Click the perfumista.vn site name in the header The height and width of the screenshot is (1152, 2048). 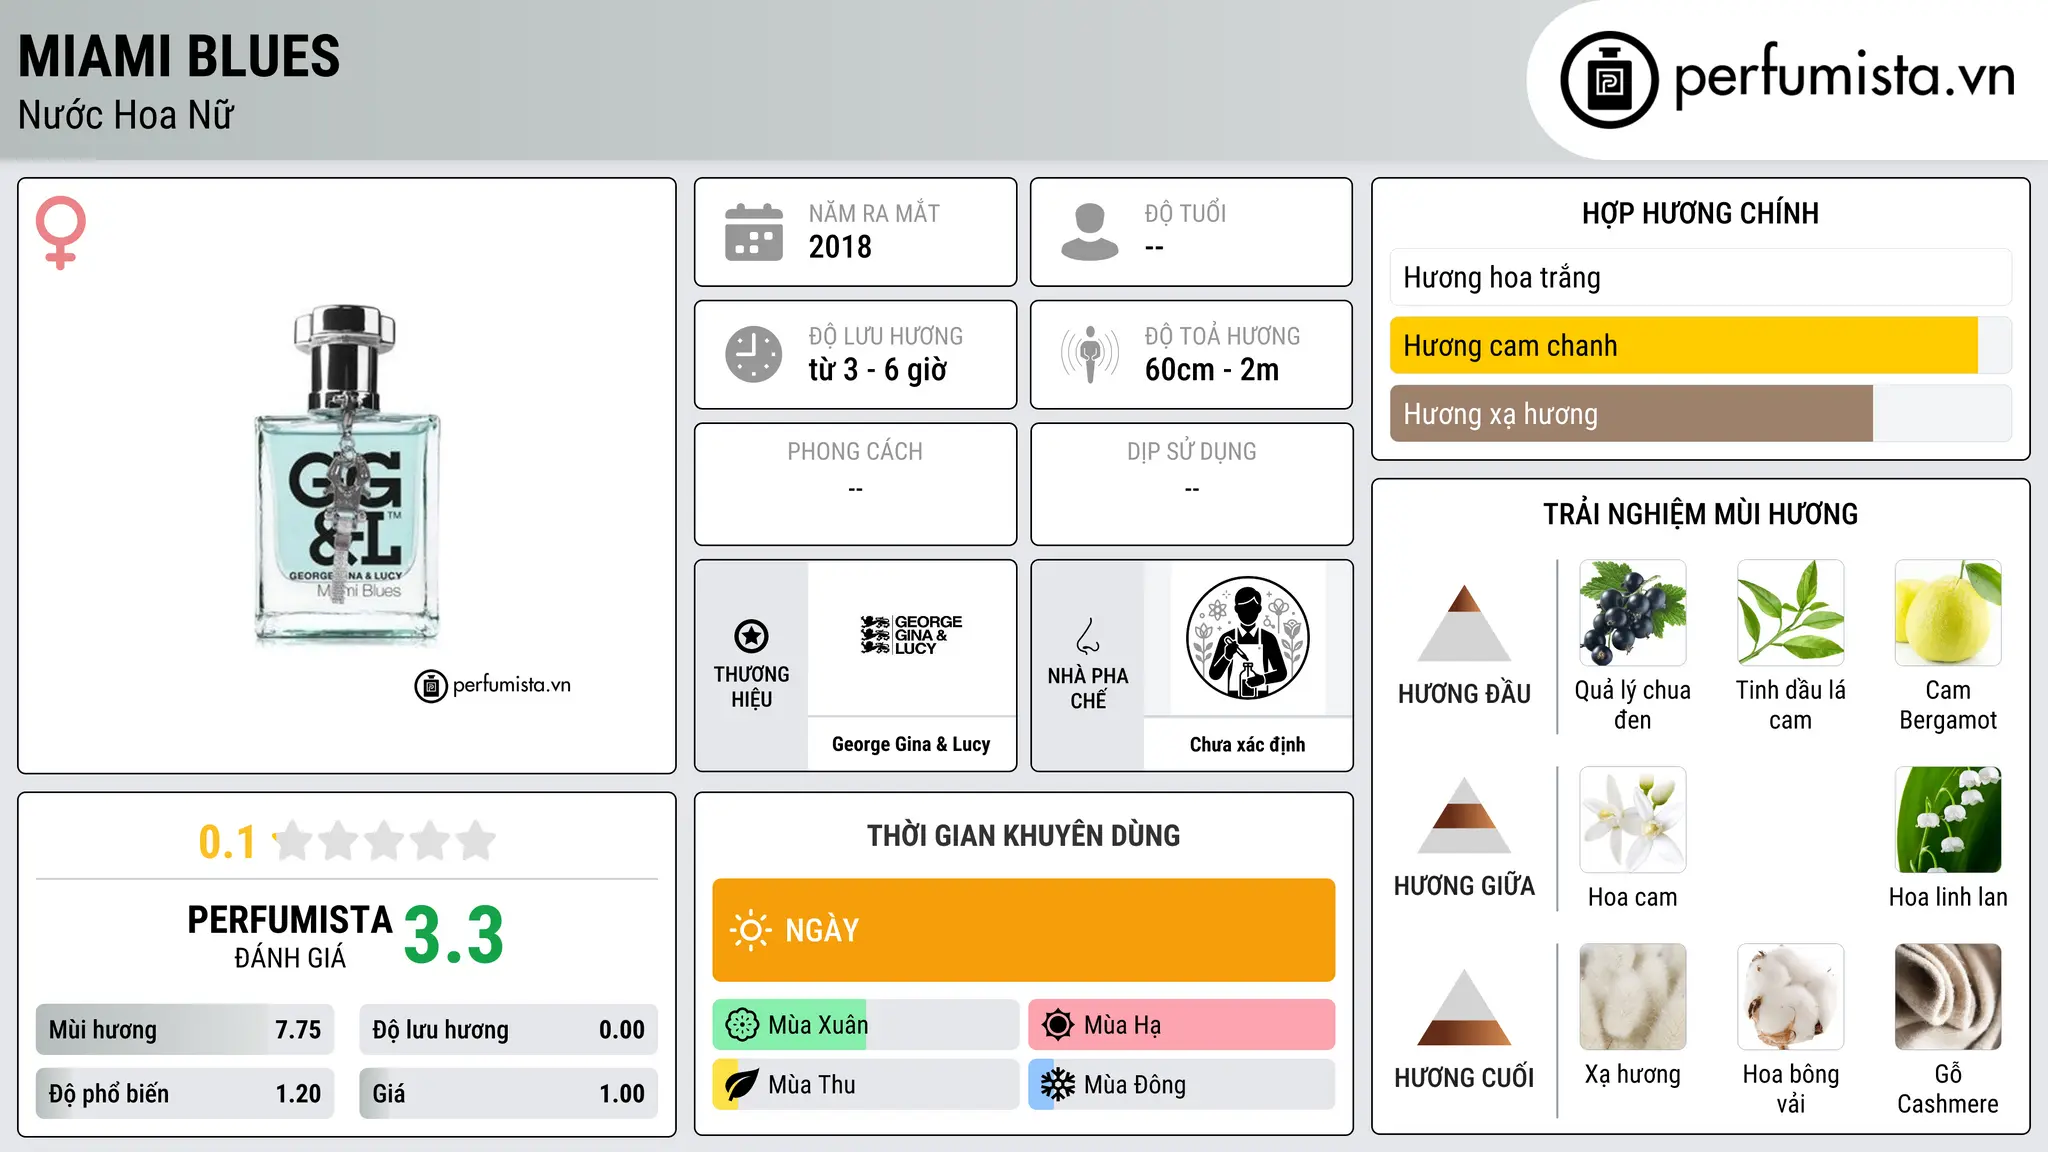click(x=1844, y=76)
